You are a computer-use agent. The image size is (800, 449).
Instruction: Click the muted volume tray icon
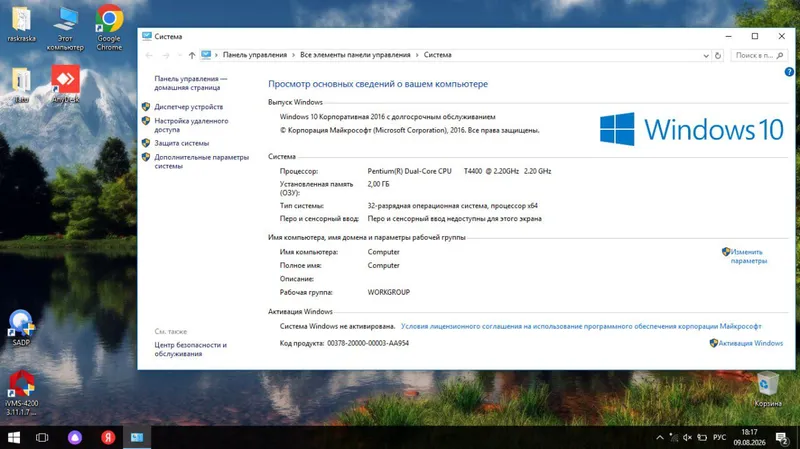[688, 437]
